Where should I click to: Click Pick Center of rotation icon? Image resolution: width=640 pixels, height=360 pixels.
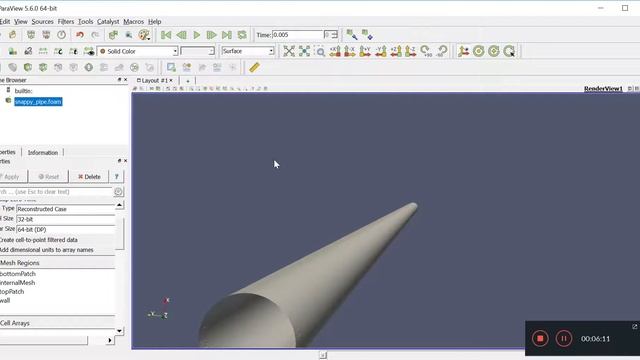click(x=509, y=51)
